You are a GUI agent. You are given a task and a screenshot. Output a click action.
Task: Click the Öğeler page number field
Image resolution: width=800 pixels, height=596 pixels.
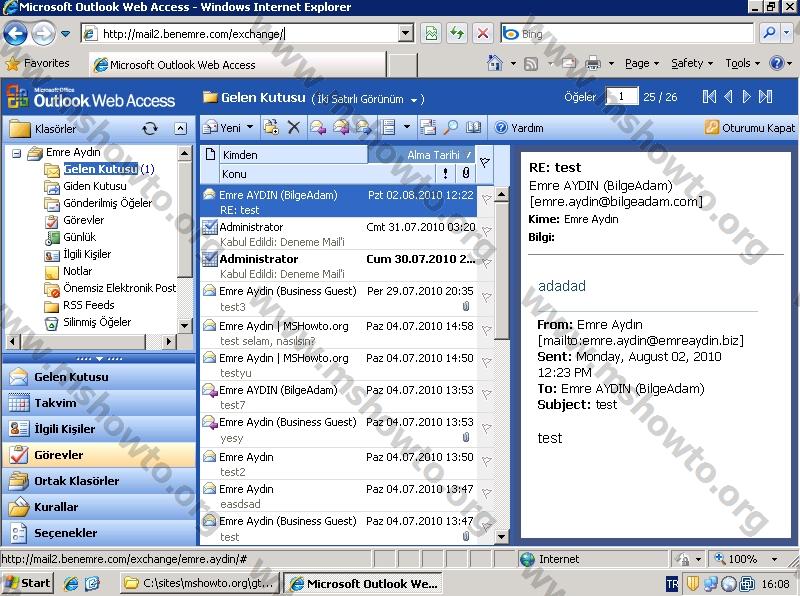click(x=621, y=96)
